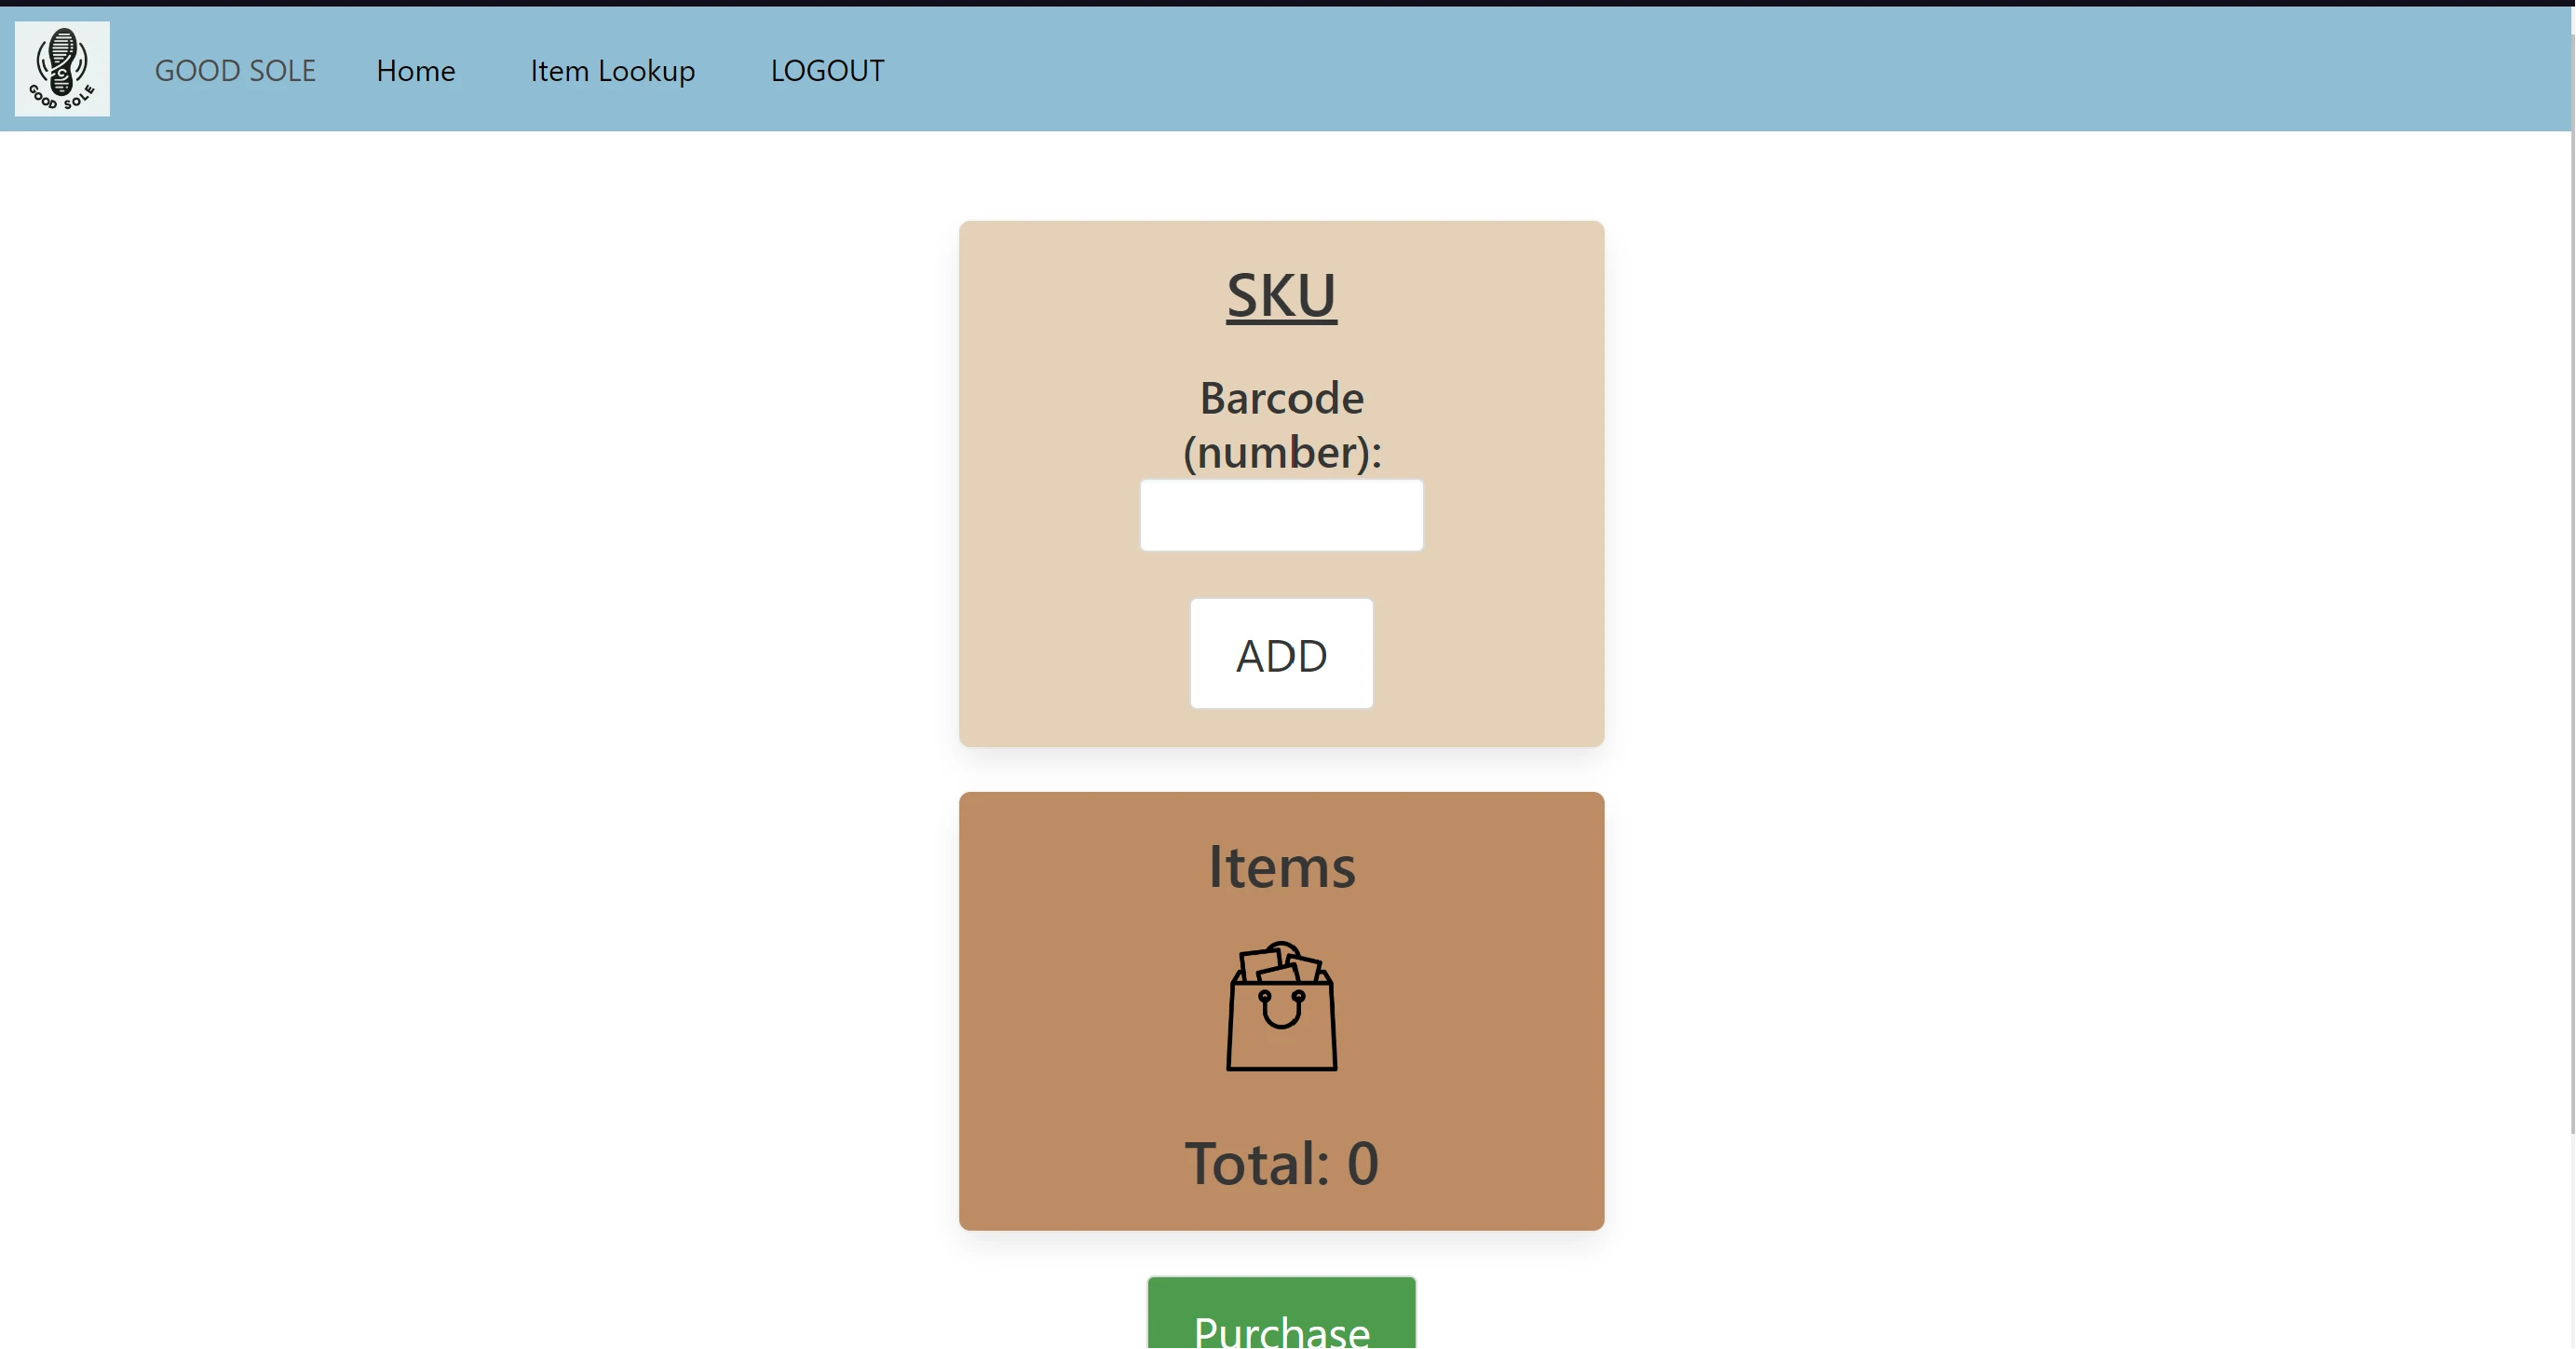Click the underlined SKU heading
The image size is (2576, 1349).
tap(1281, 295)
